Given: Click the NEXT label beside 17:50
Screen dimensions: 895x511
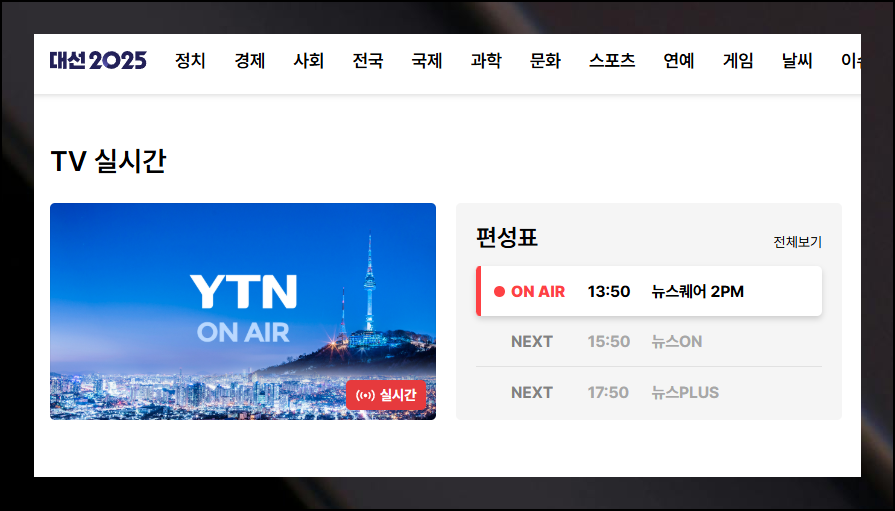Looking at the screenshot, I should coord(532,393).
